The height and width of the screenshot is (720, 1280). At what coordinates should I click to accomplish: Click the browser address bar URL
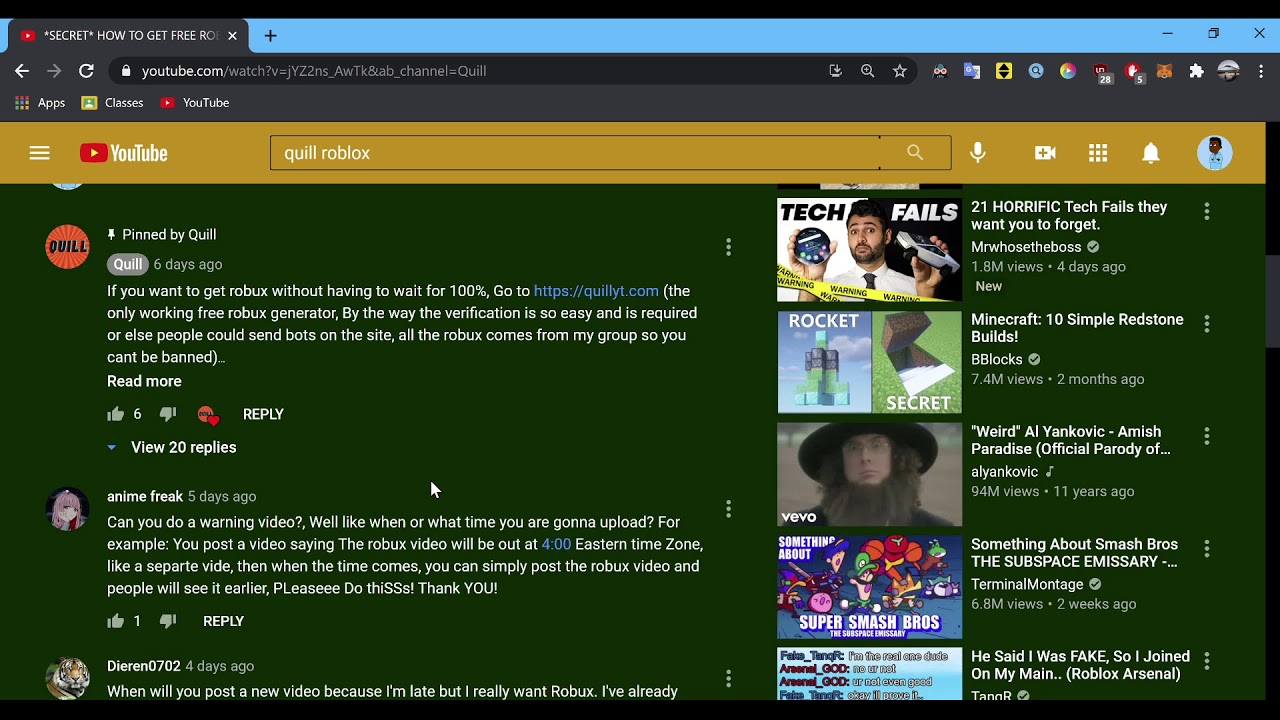point(314,71)
